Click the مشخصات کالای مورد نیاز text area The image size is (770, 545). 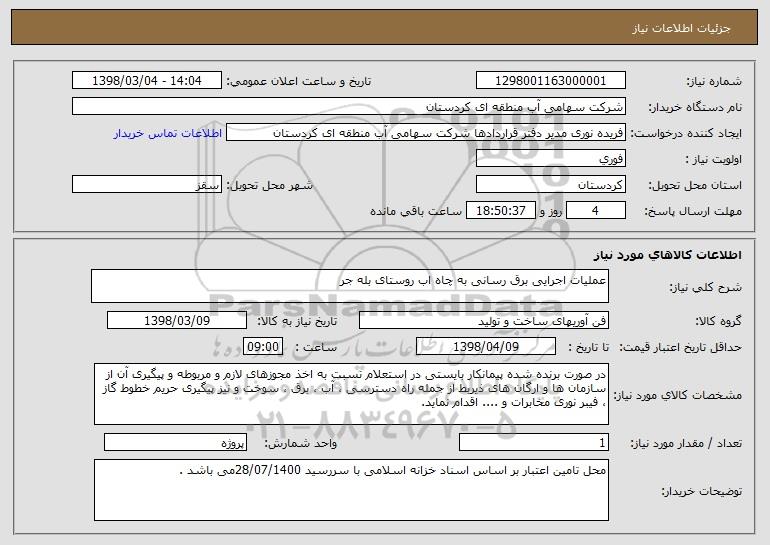pyautogui.click(x=351, y=394)
